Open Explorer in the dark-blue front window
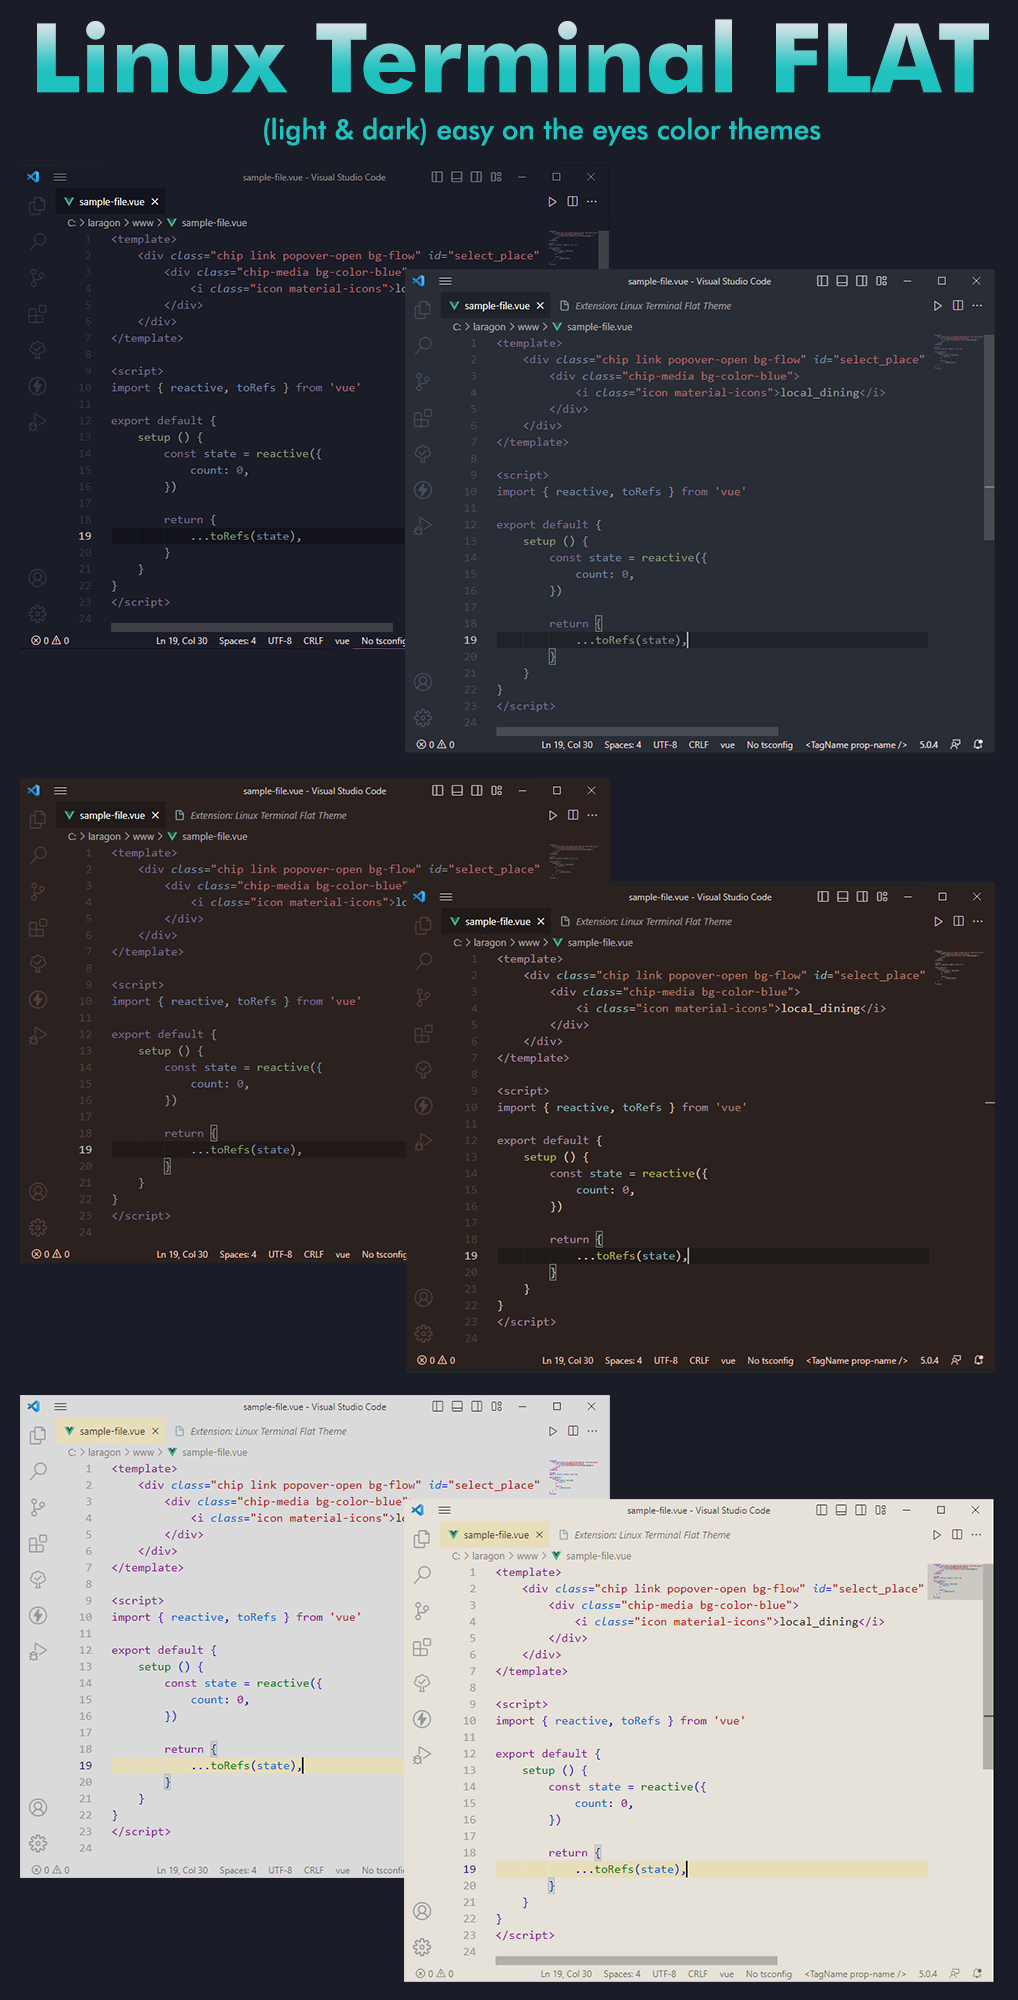 click(423, 310)
